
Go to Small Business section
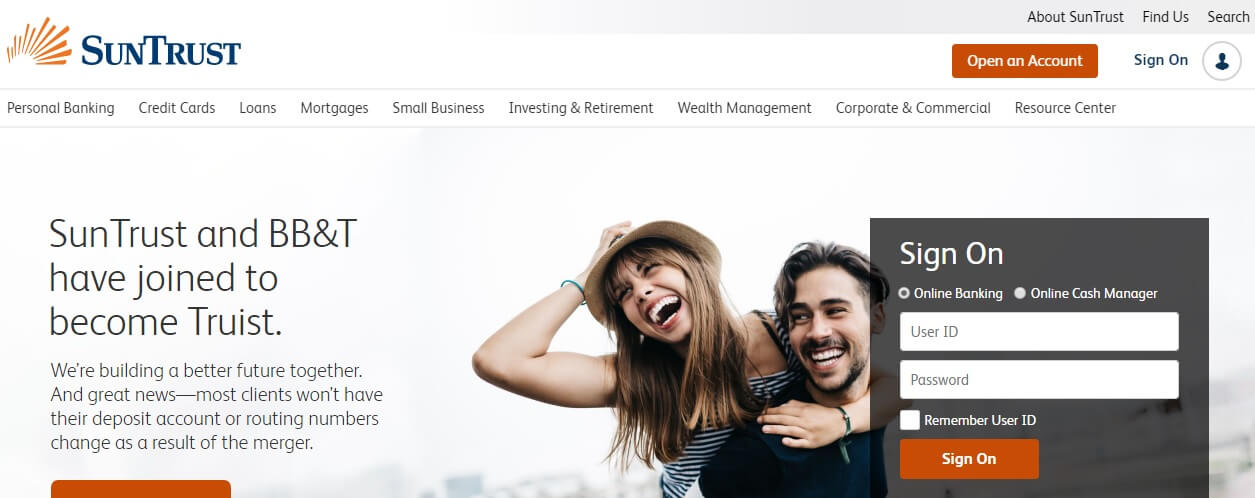point(438,108)
